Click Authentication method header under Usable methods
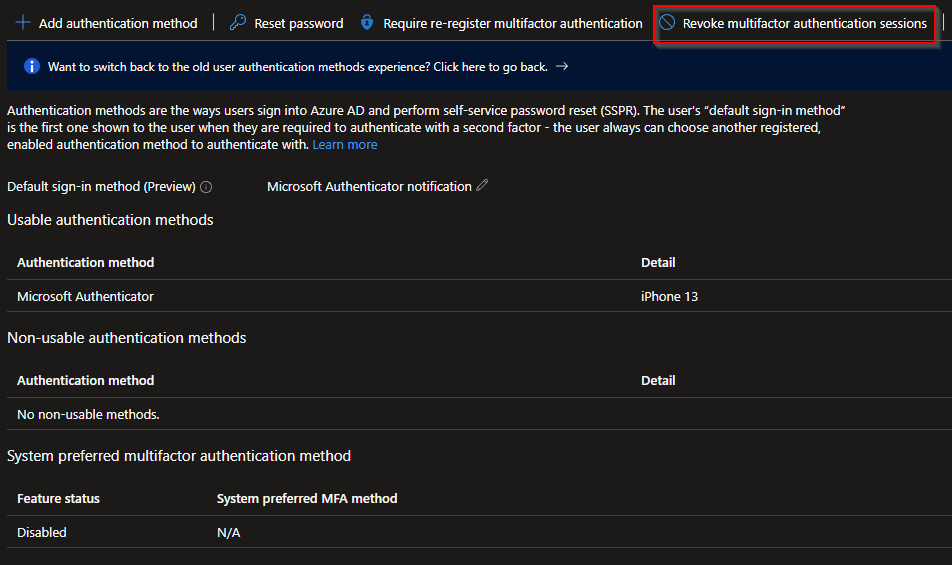The image size is (952, 565). (x=86, y=262)
